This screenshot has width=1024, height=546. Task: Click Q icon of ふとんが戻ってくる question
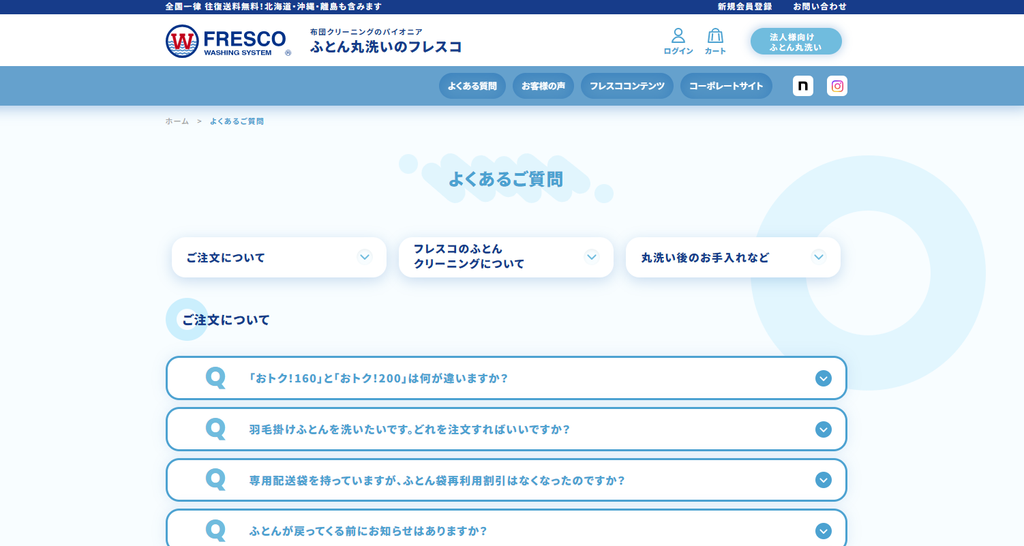[216, 530]
